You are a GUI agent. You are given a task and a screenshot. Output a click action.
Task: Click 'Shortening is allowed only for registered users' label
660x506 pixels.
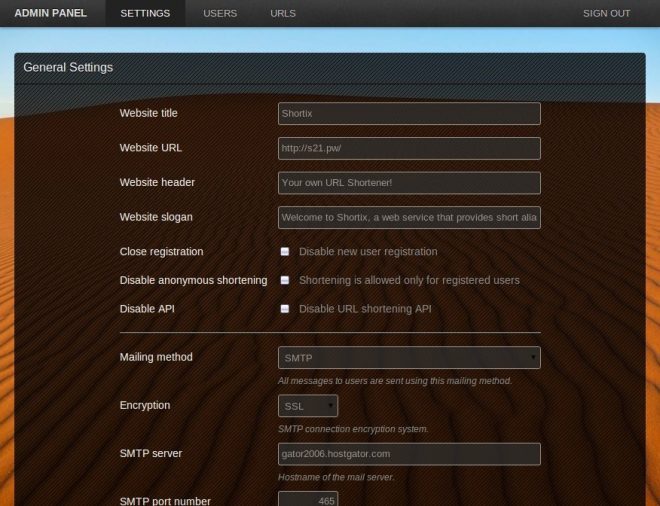[409, 281]
